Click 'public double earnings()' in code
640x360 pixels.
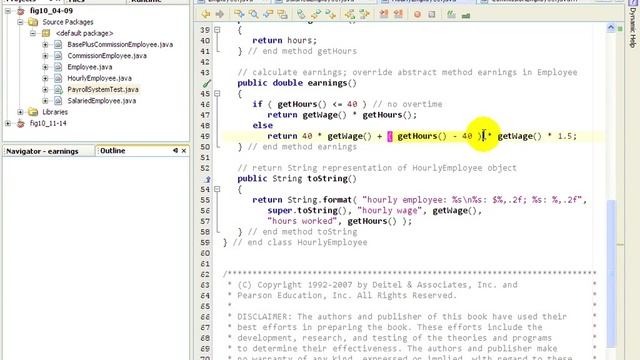click(297, 83)
